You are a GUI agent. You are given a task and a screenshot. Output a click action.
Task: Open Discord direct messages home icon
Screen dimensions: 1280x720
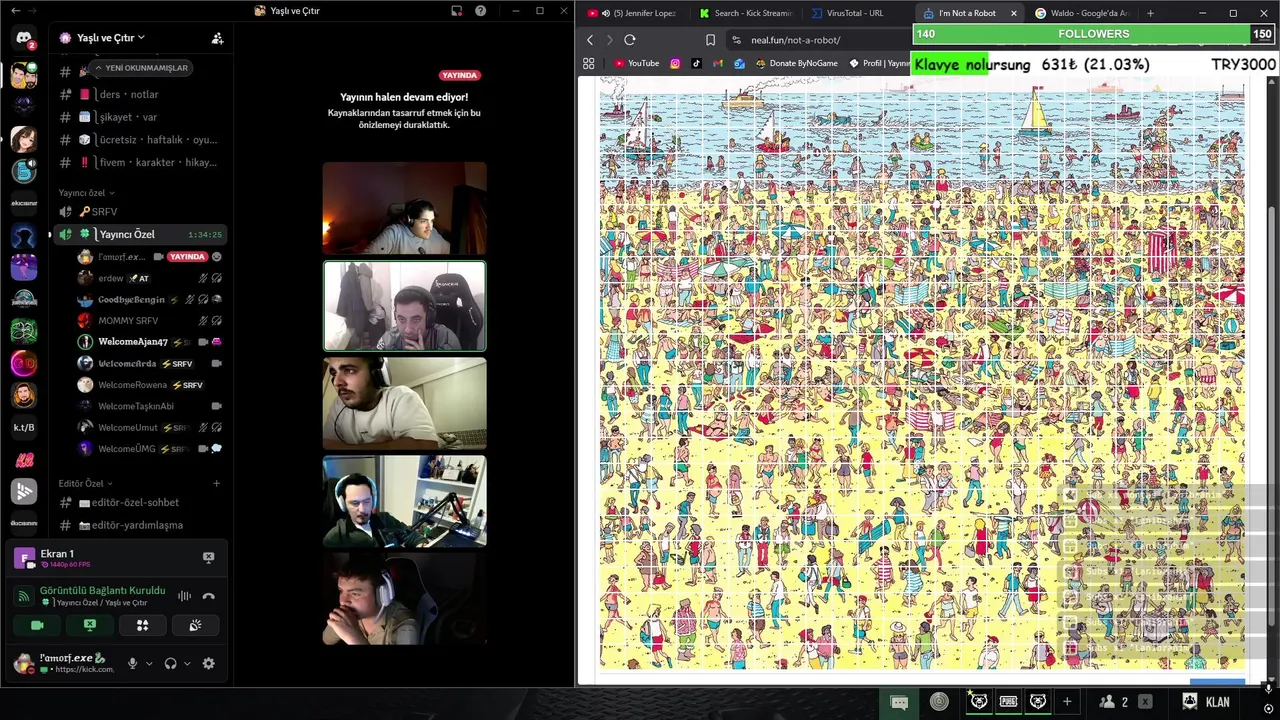[24, 39]
